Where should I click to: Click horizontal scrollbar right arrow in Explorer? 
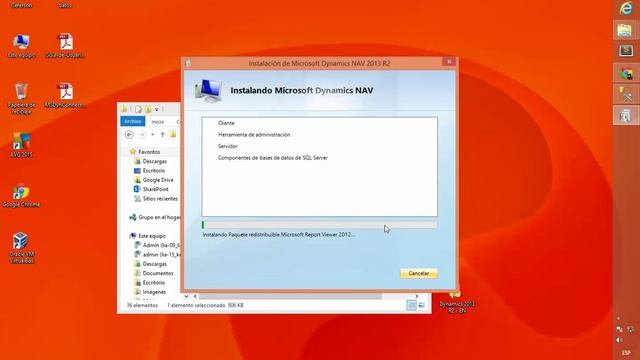(417, 296)
